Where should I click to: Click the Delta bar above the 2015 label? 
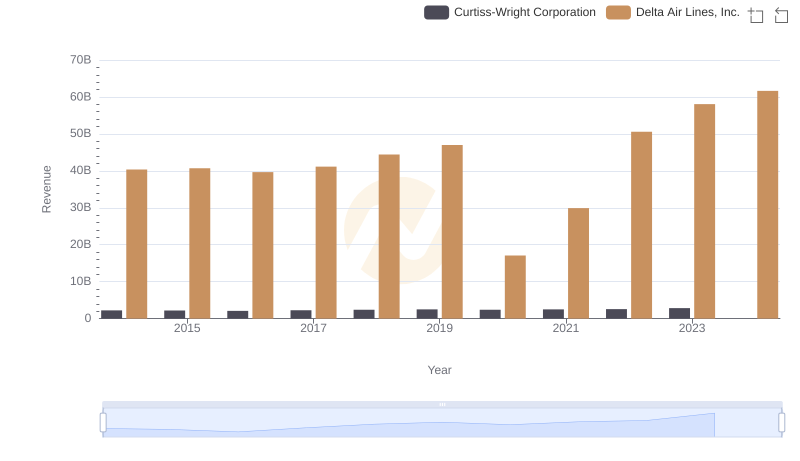point(199,243)
